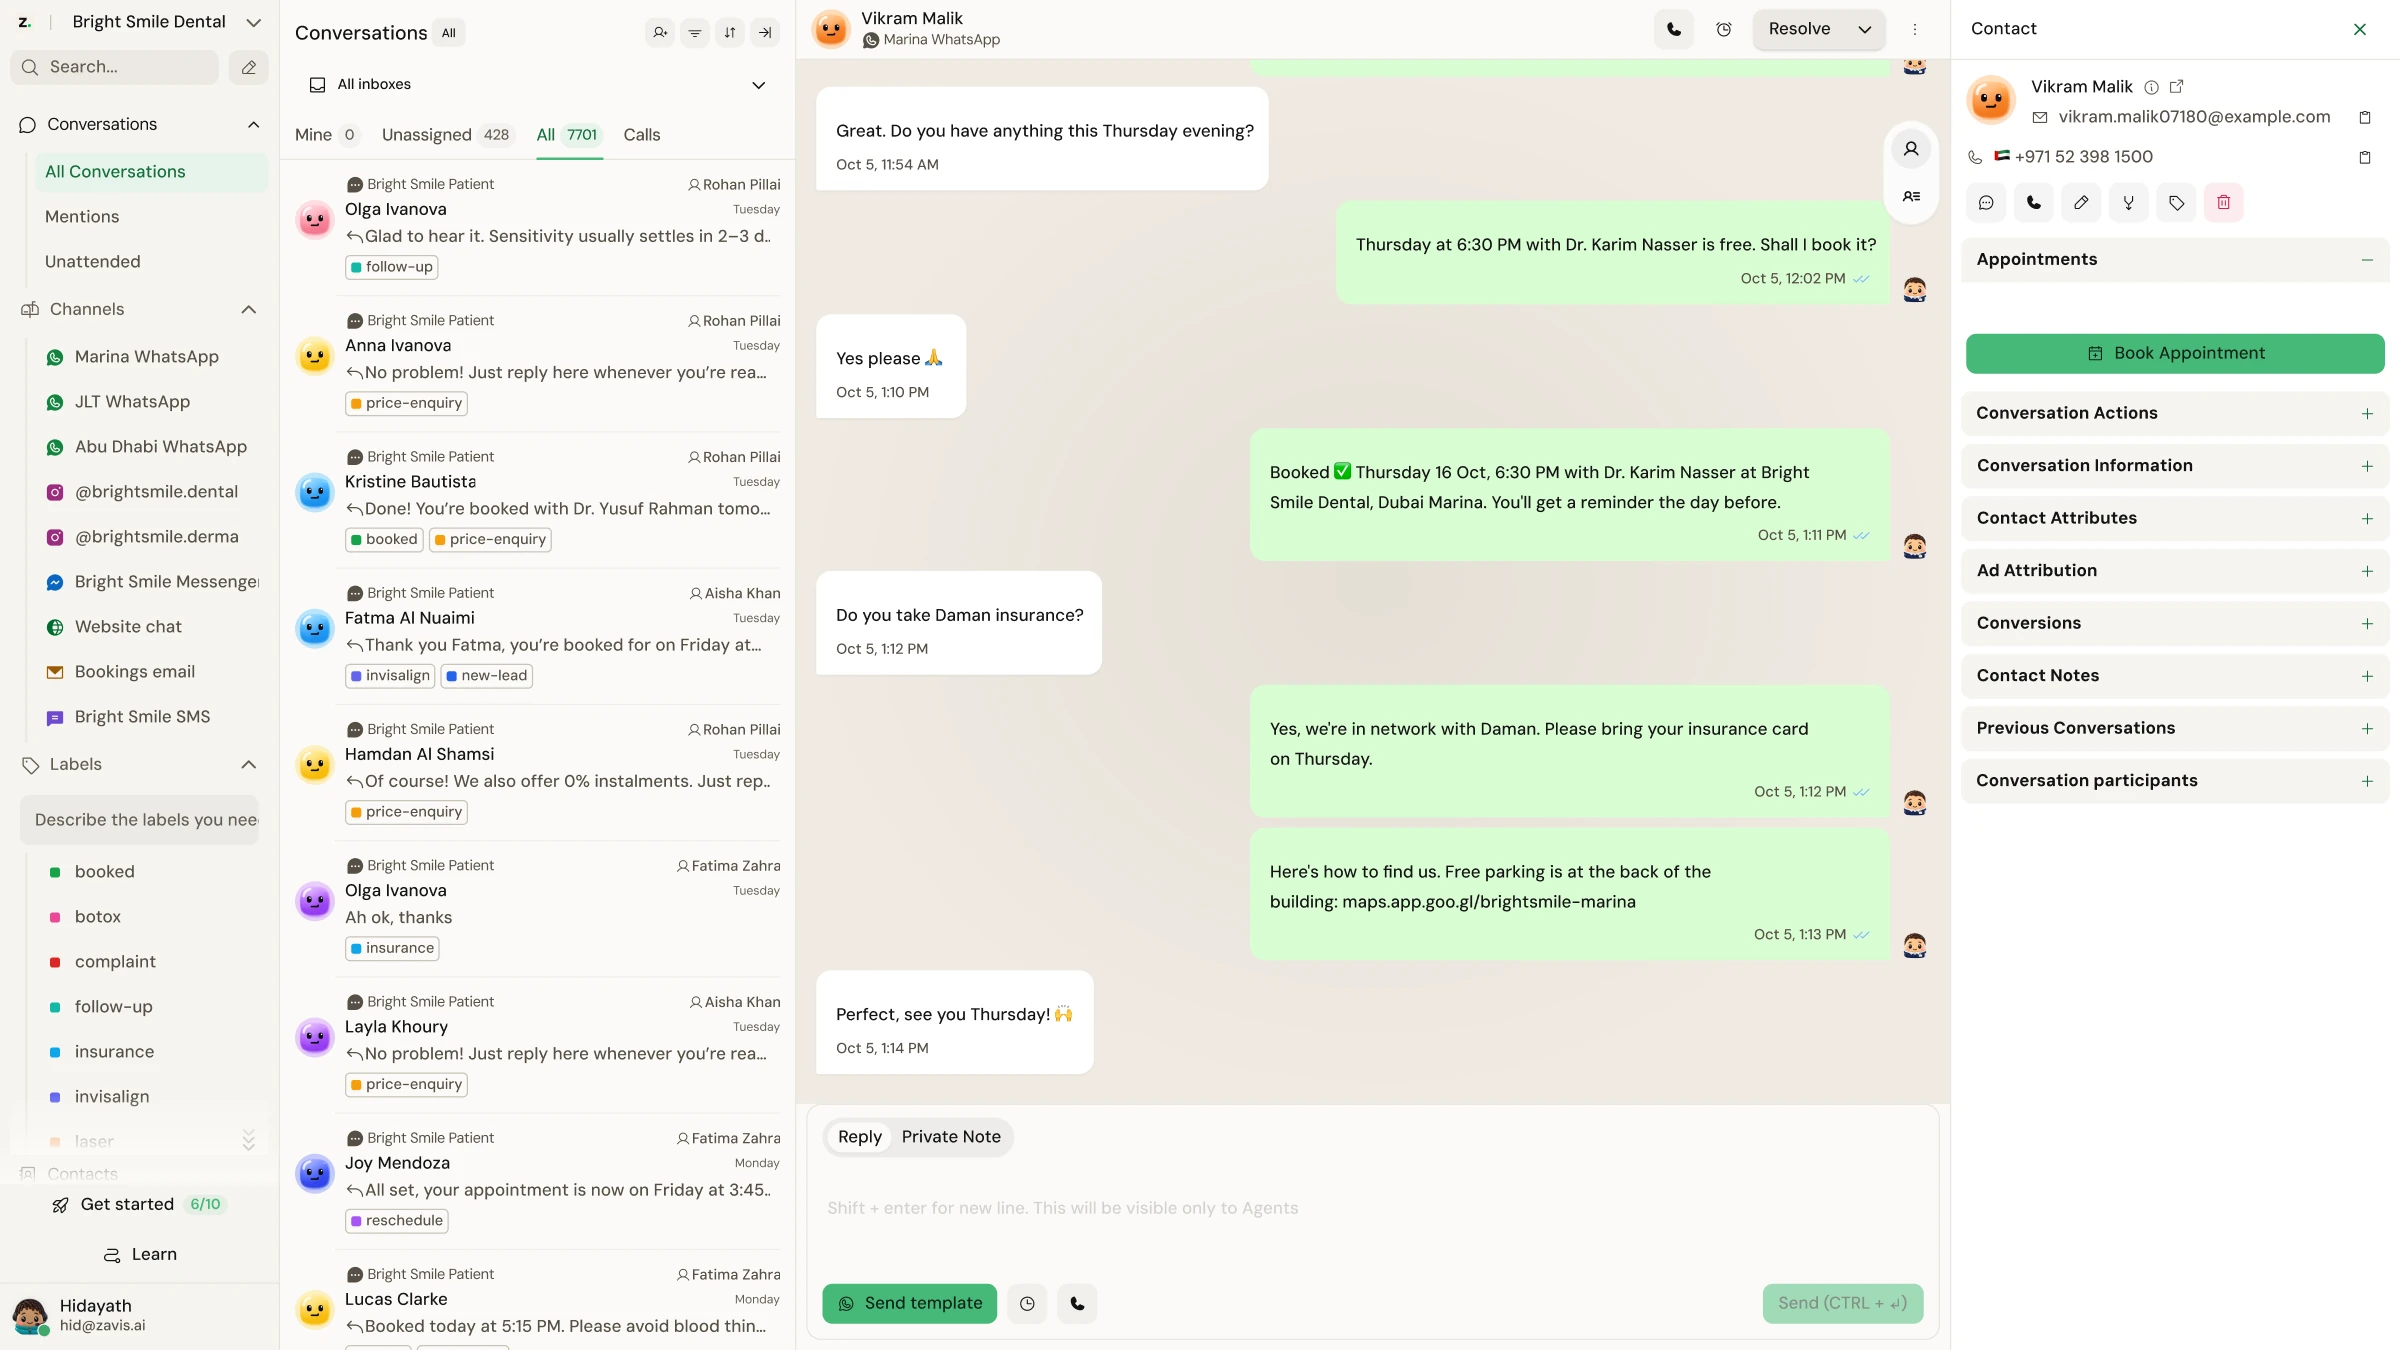Open participants list icon in chat

click(x=1911, y=197)
